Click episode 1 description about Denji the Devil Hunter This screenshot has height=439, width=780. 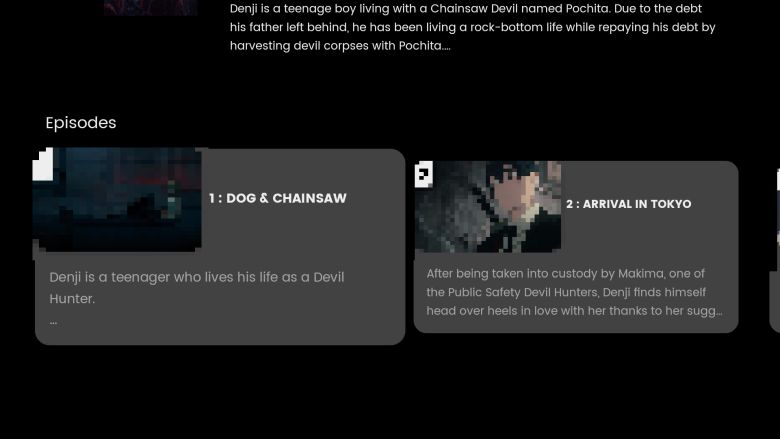point(197,288)
